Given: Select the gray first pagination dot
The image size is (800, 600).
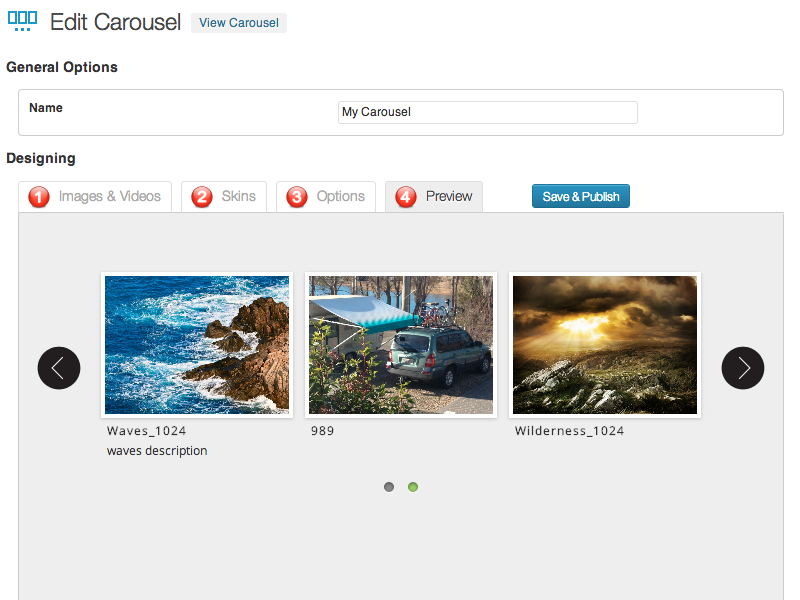Looking at the screenshot, I should pos(389,487).
